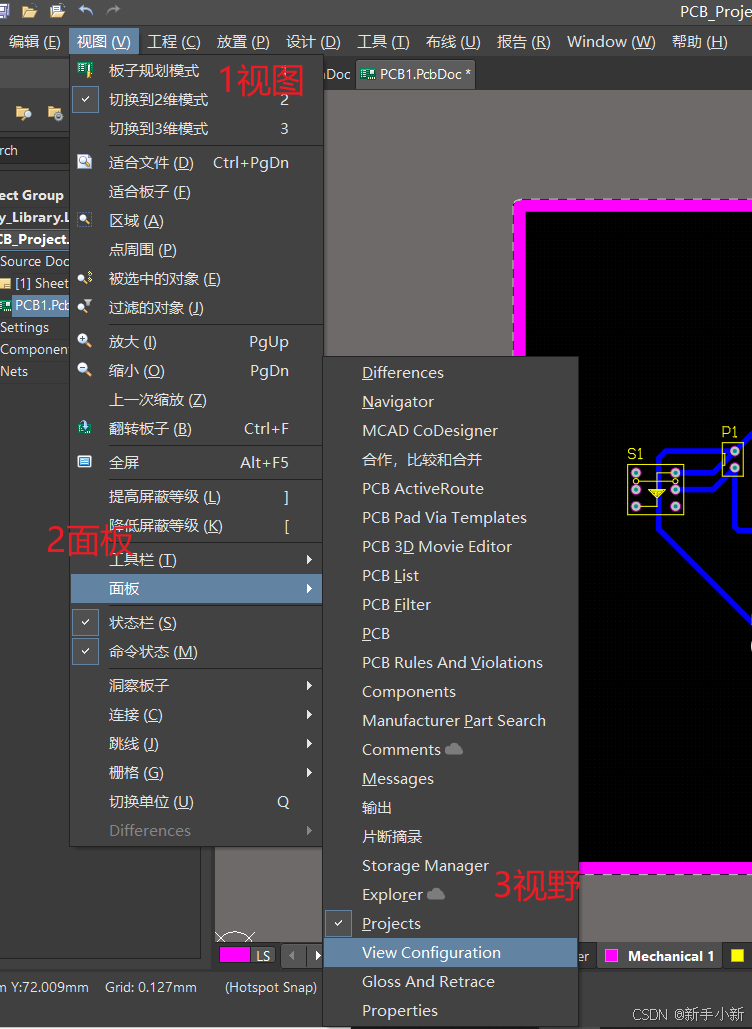Open the Design (设计) menu

pyautogui.click(x=313, y=42)
